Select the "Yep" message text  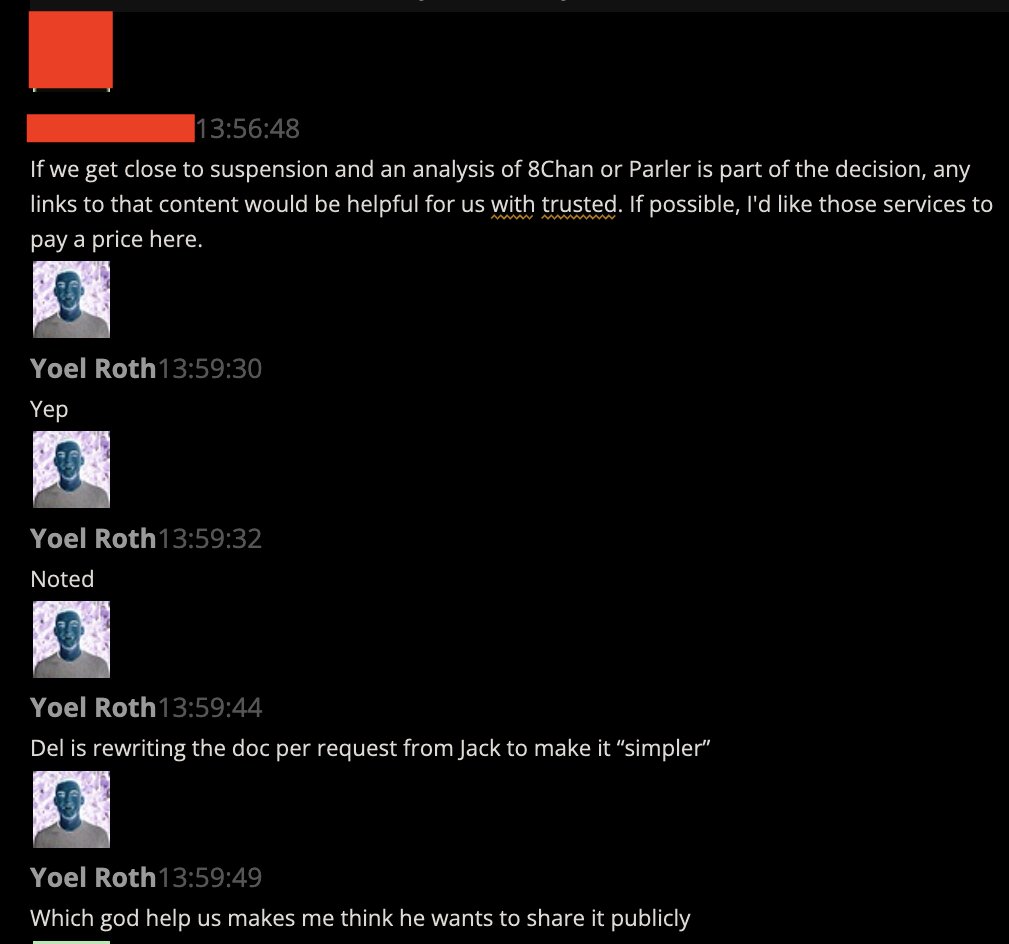(x=49, y=409)
